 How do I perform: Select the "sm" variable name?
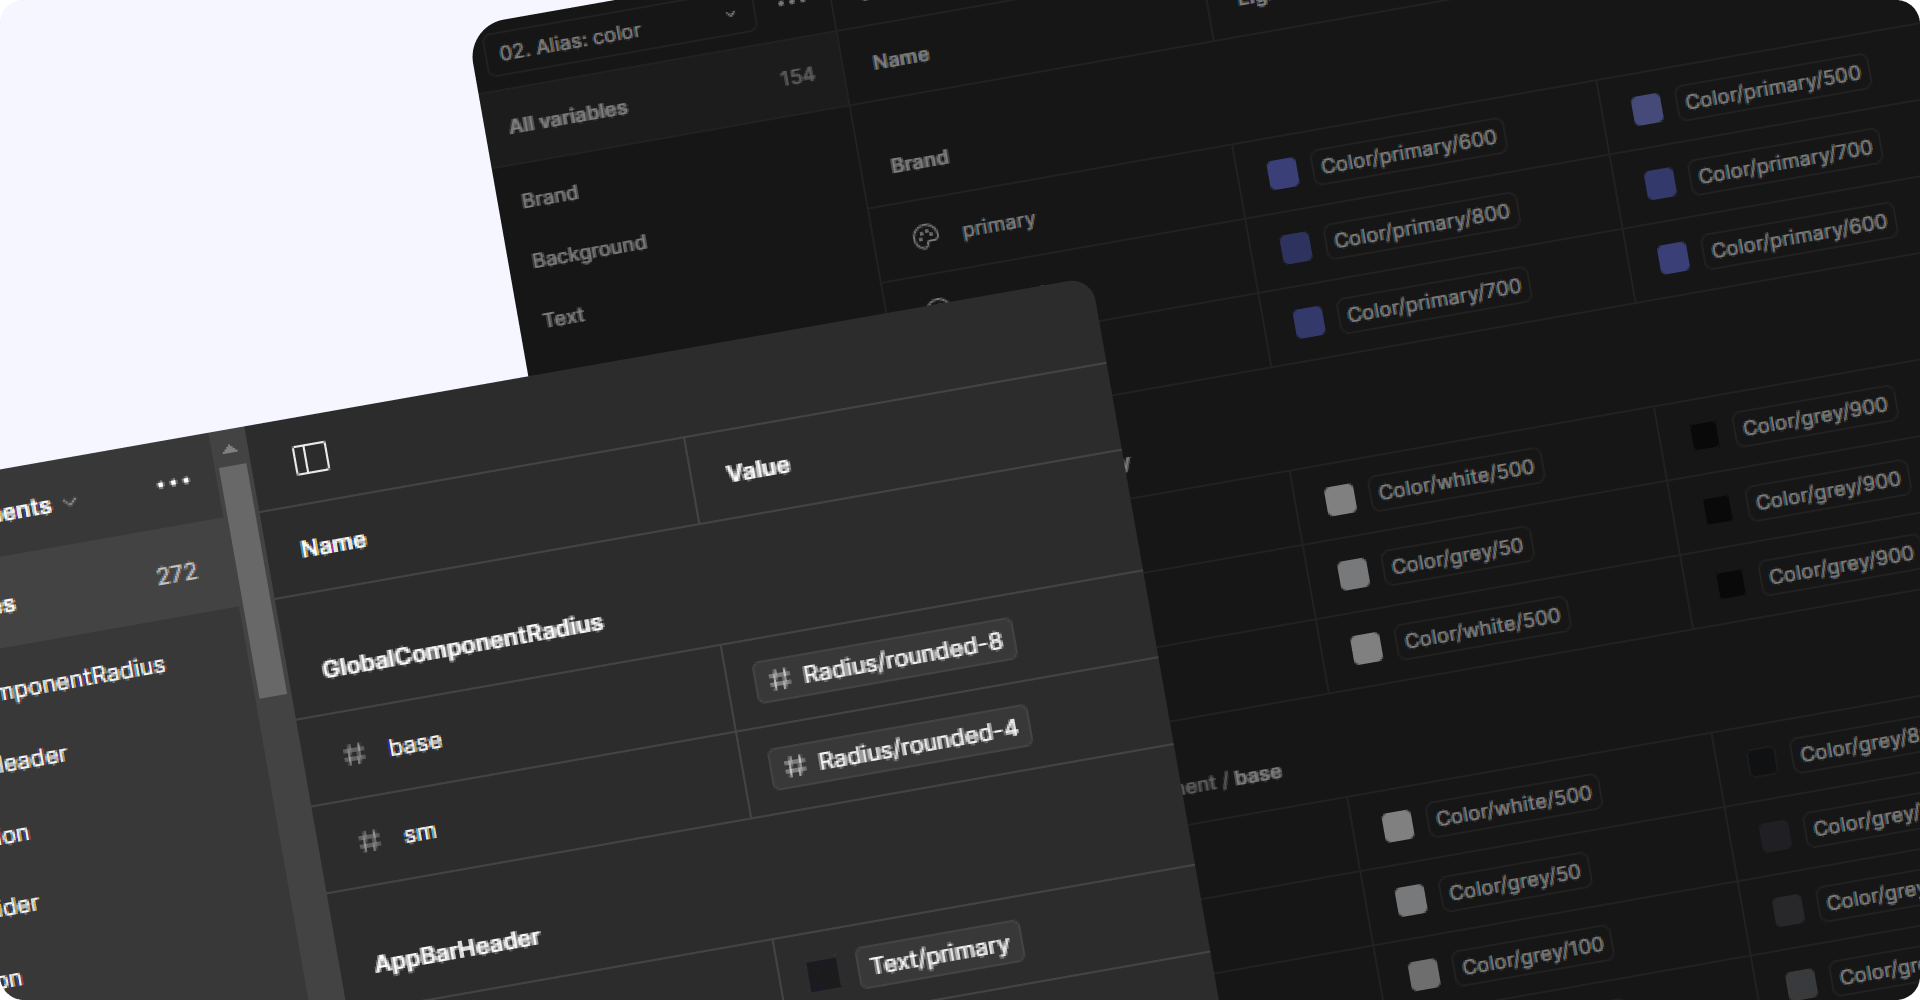pyautogui.click(x=420, y=832)
